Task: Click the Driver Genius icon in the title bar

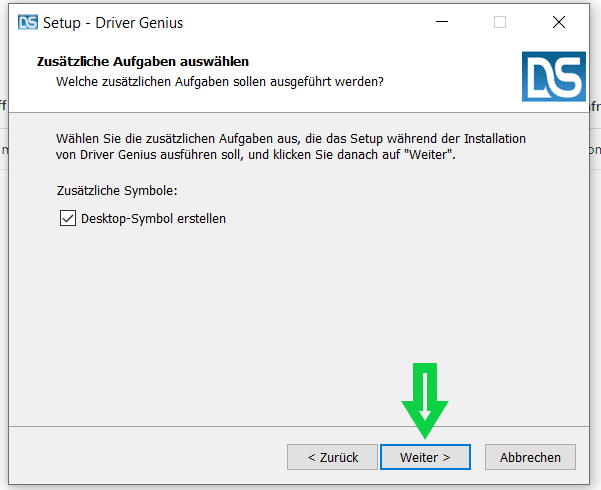Action: click(x=28, y=23)
